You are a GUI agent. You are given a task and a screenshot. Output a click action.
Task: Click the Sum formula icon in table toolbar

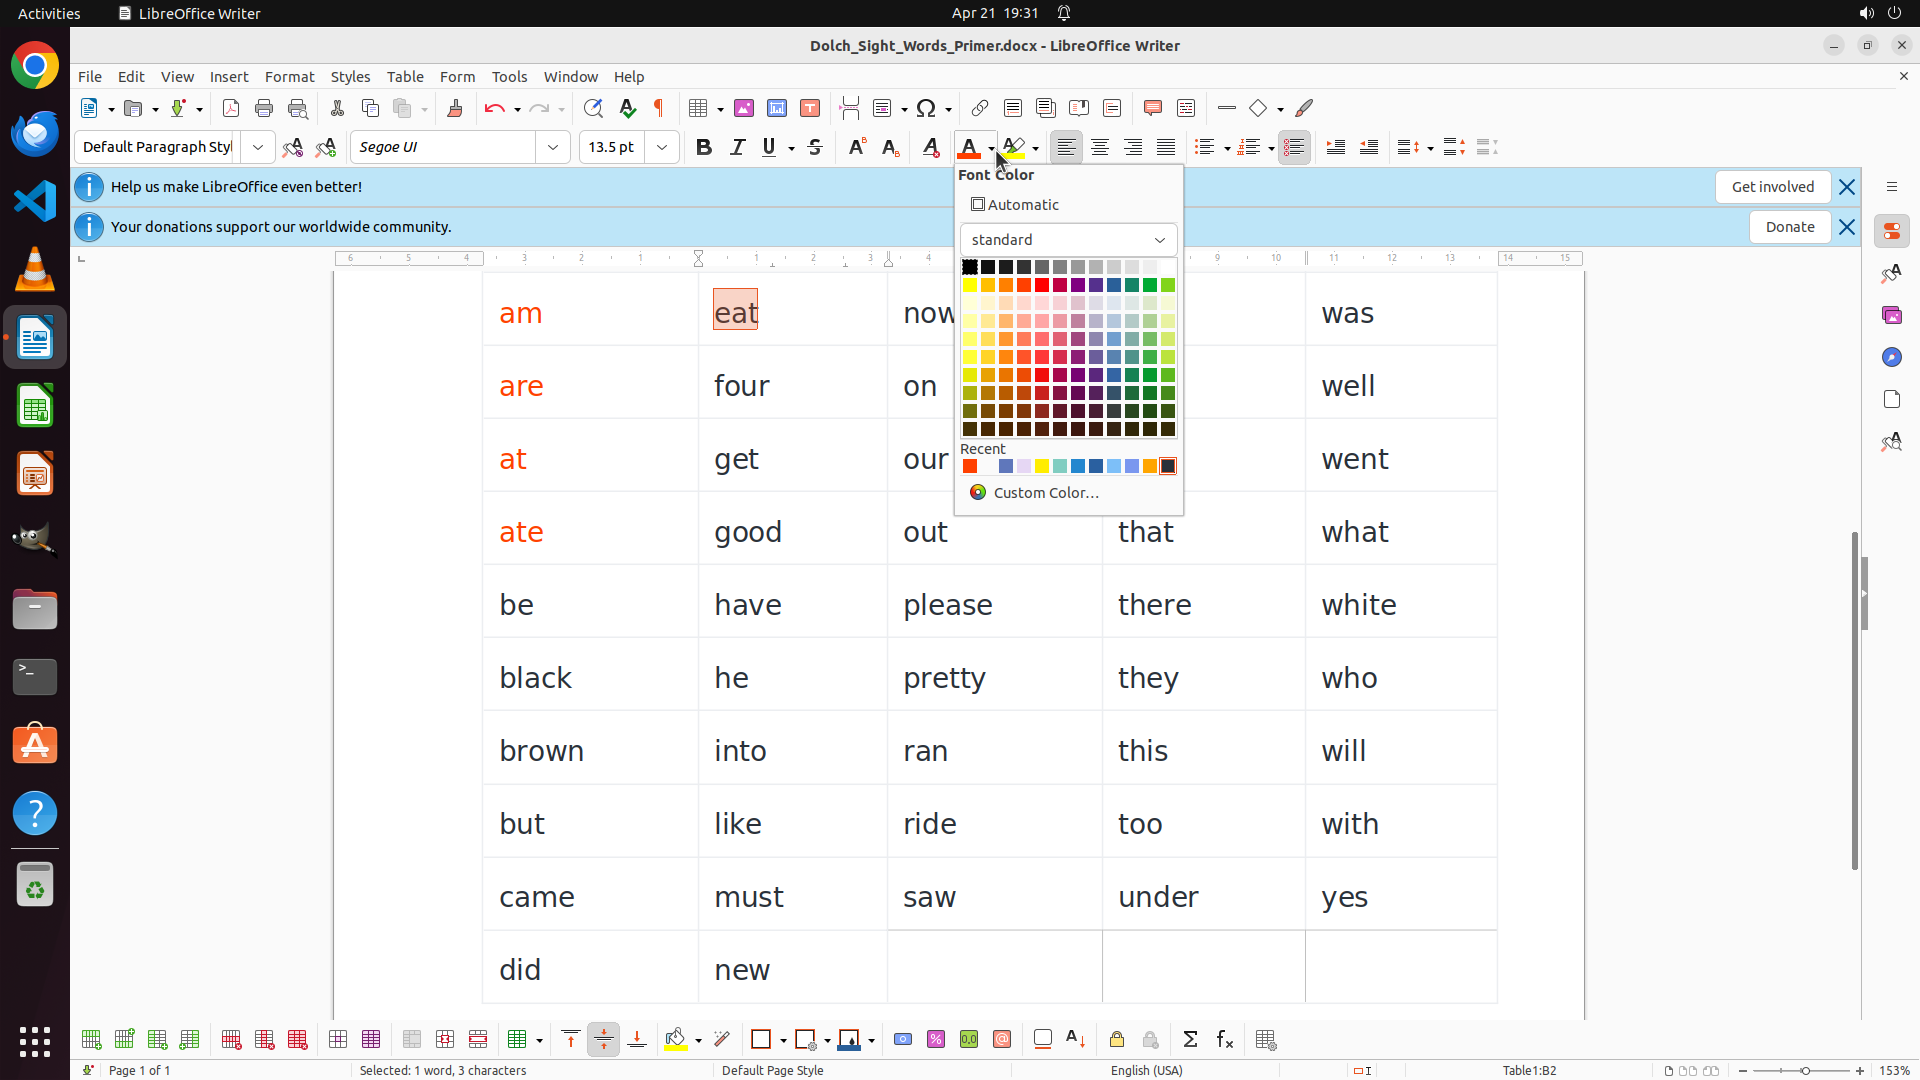[1190, 1040]
